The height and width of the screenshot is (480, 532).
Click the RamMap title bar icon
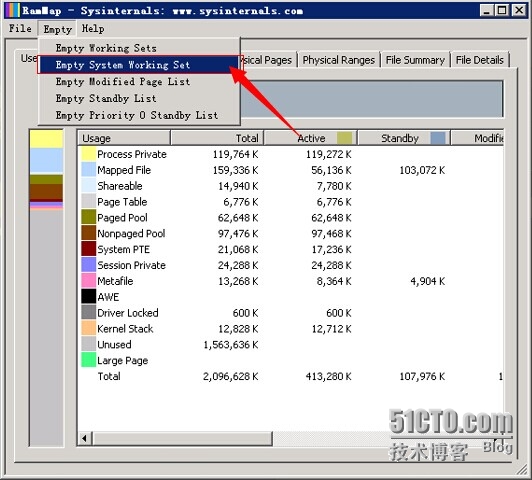tap(12, 11)
